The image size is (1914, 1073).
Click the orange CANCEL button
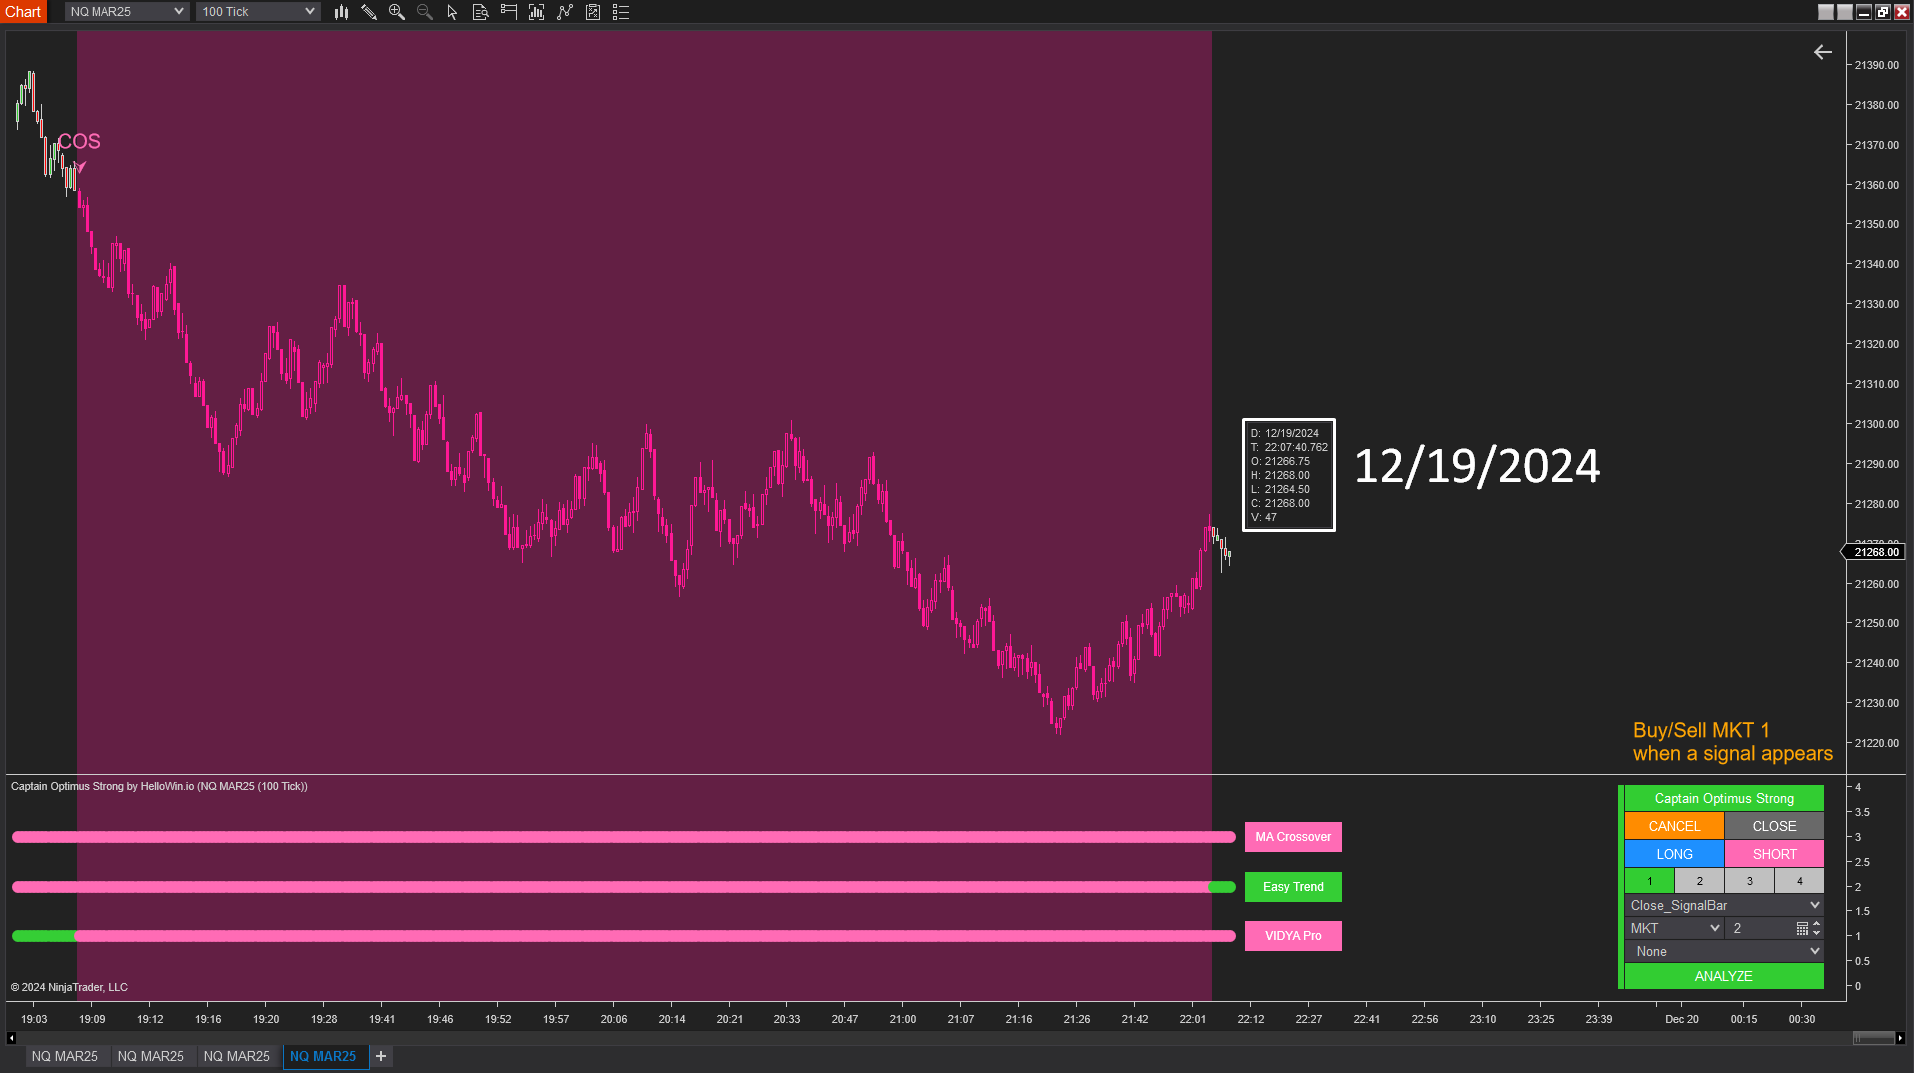[x=1674, y=826]
